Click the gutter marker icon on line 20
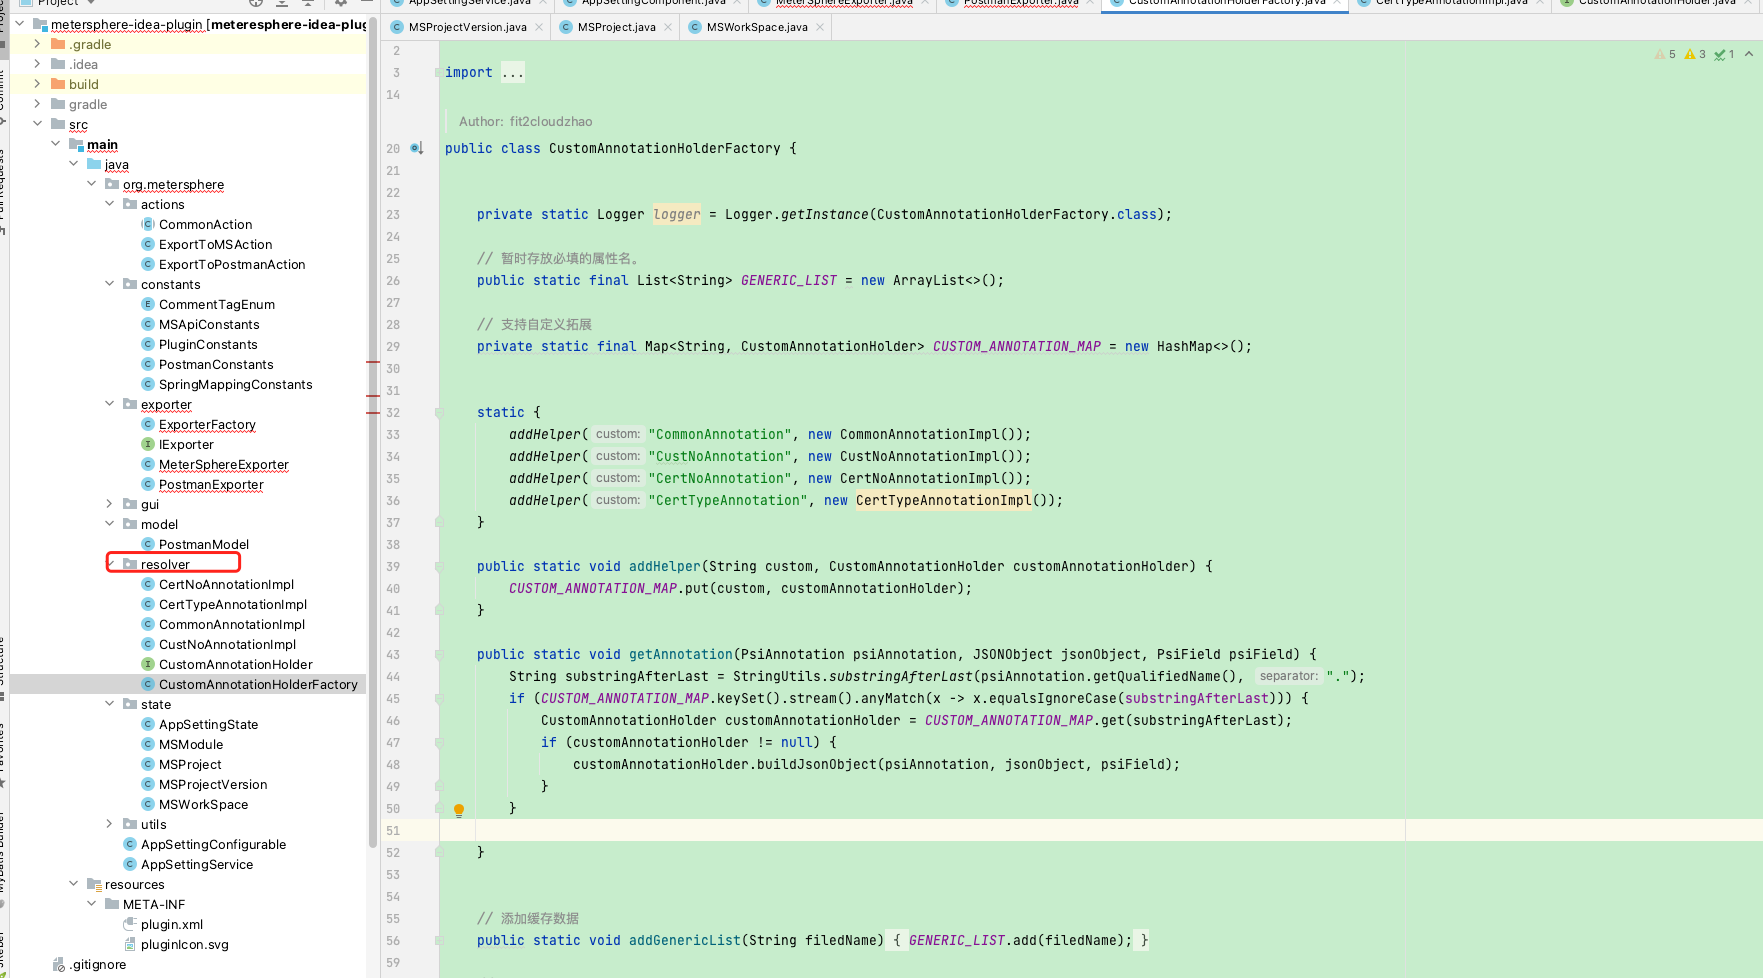 [x=417, y=148]
